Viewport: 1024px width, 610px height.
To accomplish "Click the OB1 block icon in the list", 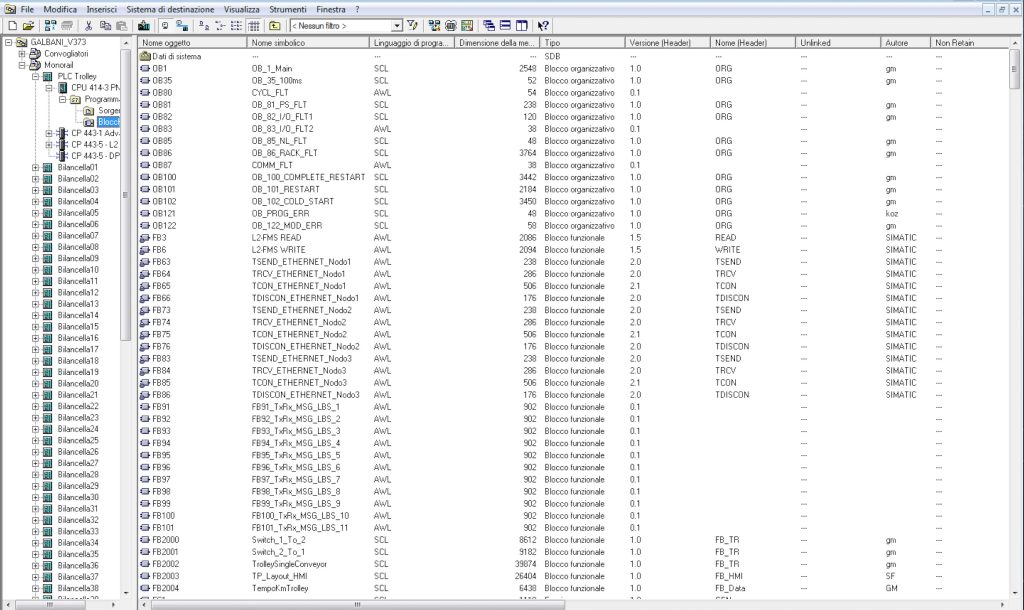I will point(146,69).
